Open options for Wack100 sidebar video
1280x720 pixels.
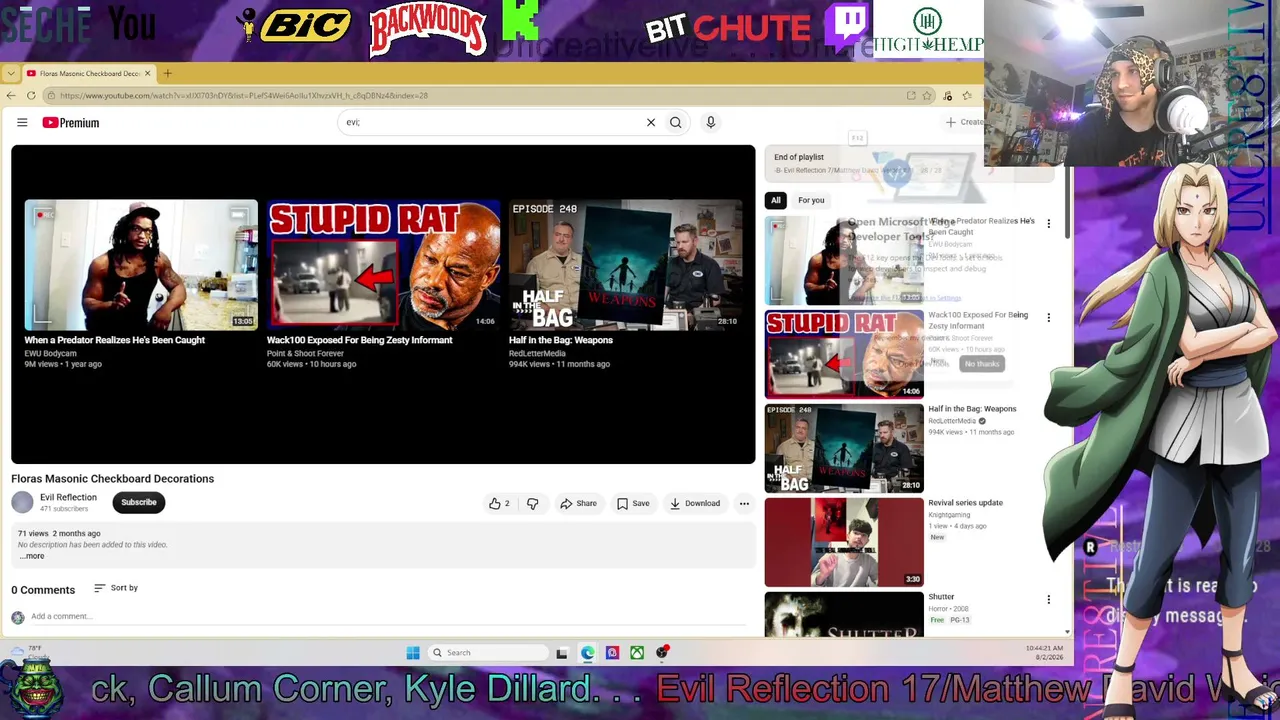pos(1048,318)
